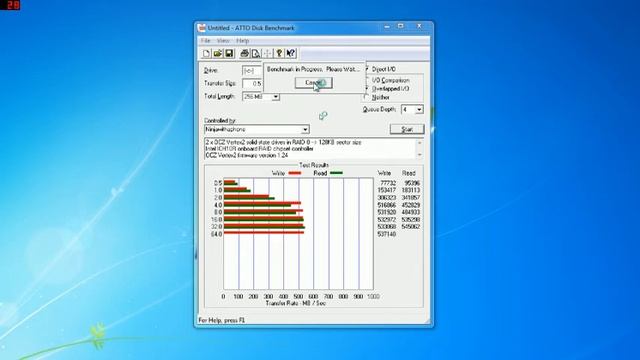640x360 pixels.
Task: Click the 'Transfer Rate - MB / Sec' axis label
Action: [x=296, y=303]
